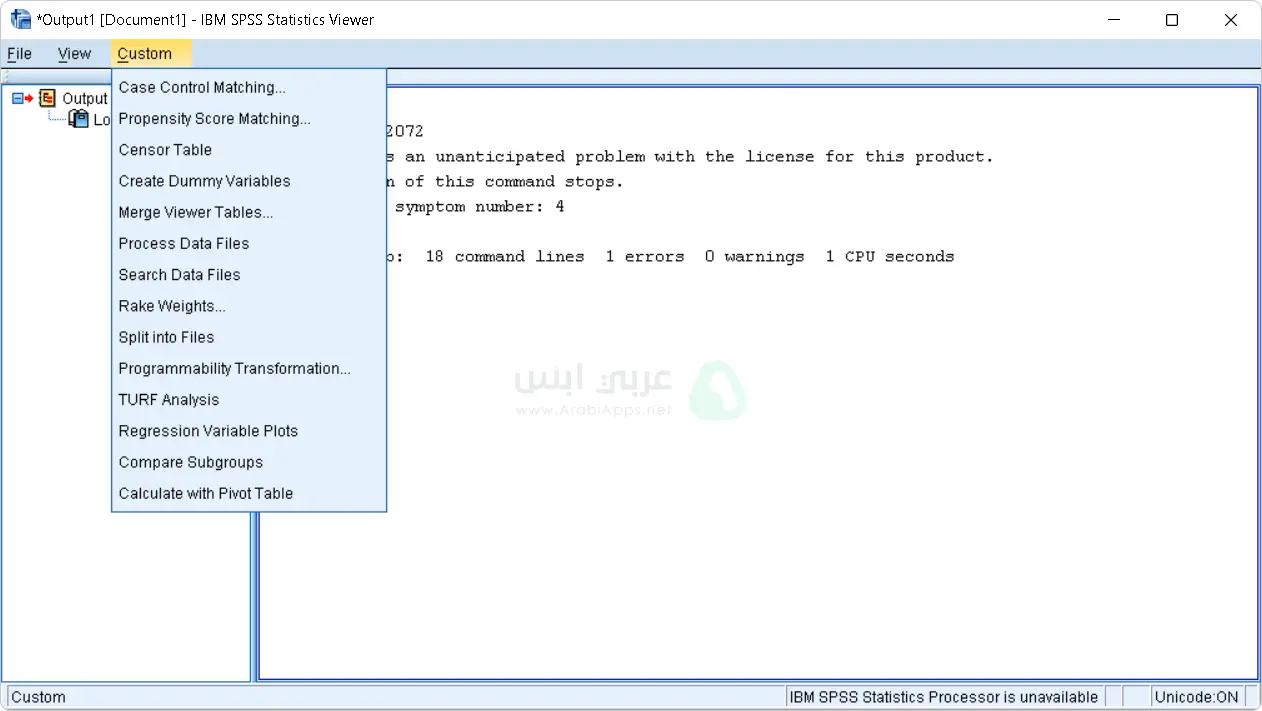Open the Merge Viewer Tables dialog
This screenshot has height=711, width=1262.
[195, 212]
